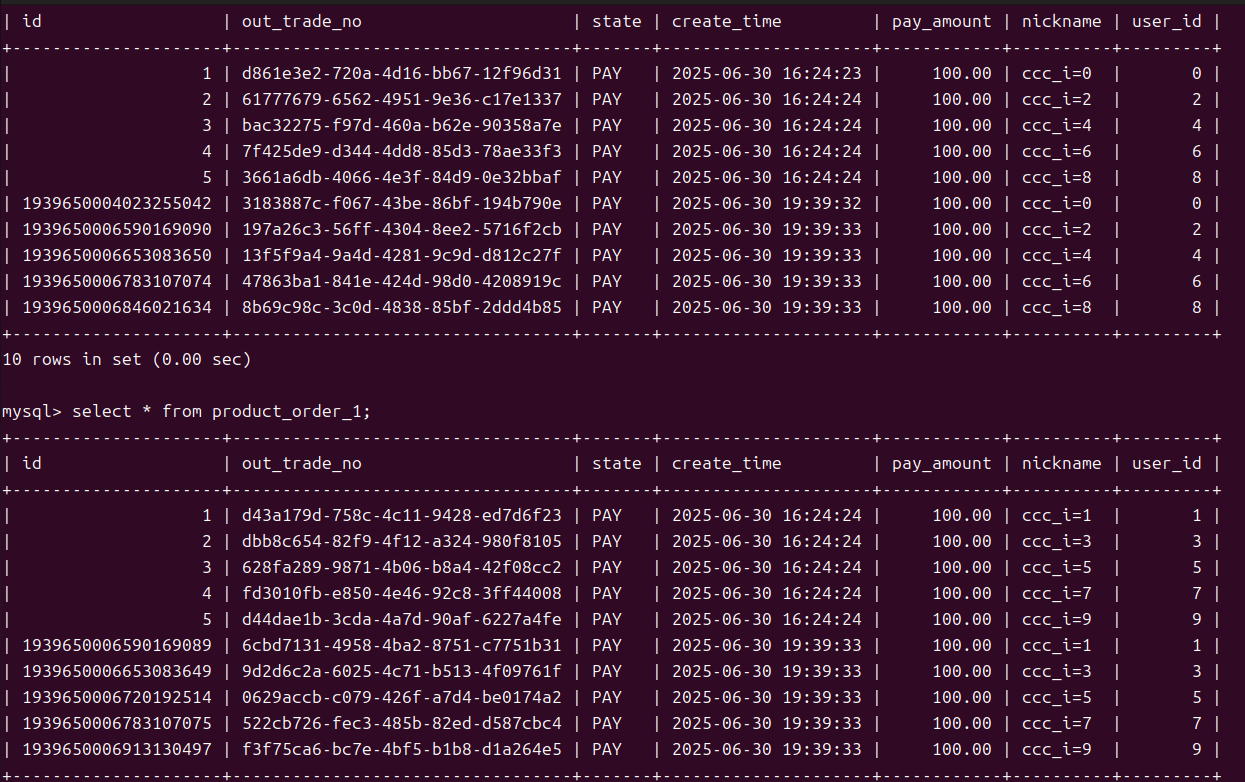The width and height of the screenshot is (1245, 782).
Task: Select trade number bac32275-f97d-460a-b62e-90358a7e
Action: (x=401, y=125)
